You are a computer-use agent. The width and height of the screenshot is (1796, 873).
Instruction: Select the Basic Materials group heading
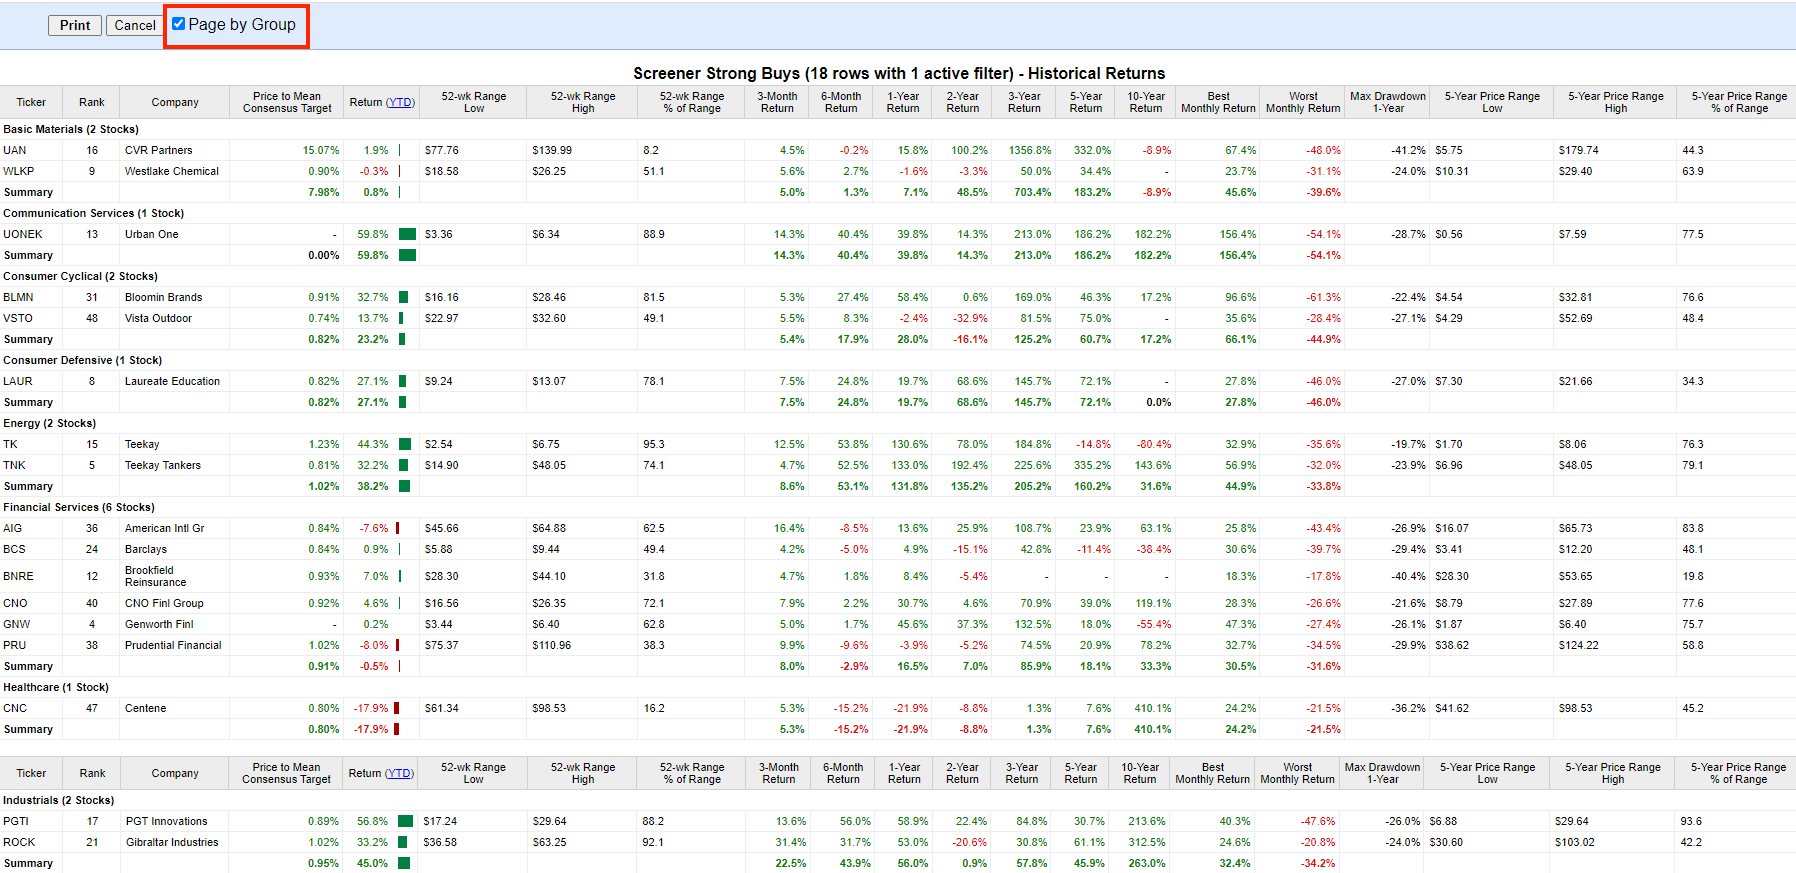tap(71, 129)
